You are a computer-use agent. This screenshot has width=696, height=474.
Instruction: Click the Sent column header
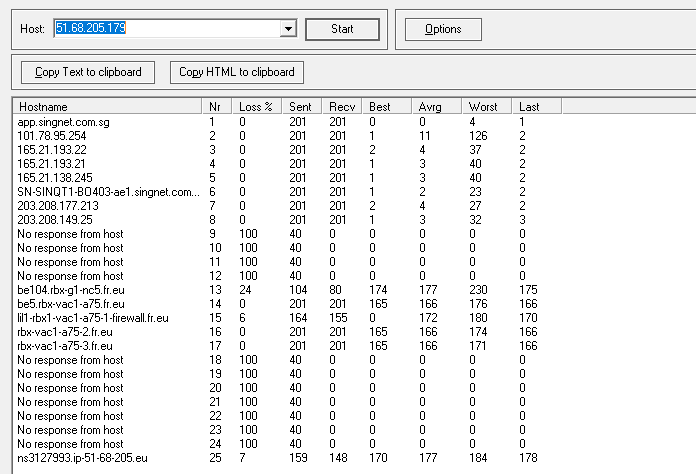click(x=300, y=106)
